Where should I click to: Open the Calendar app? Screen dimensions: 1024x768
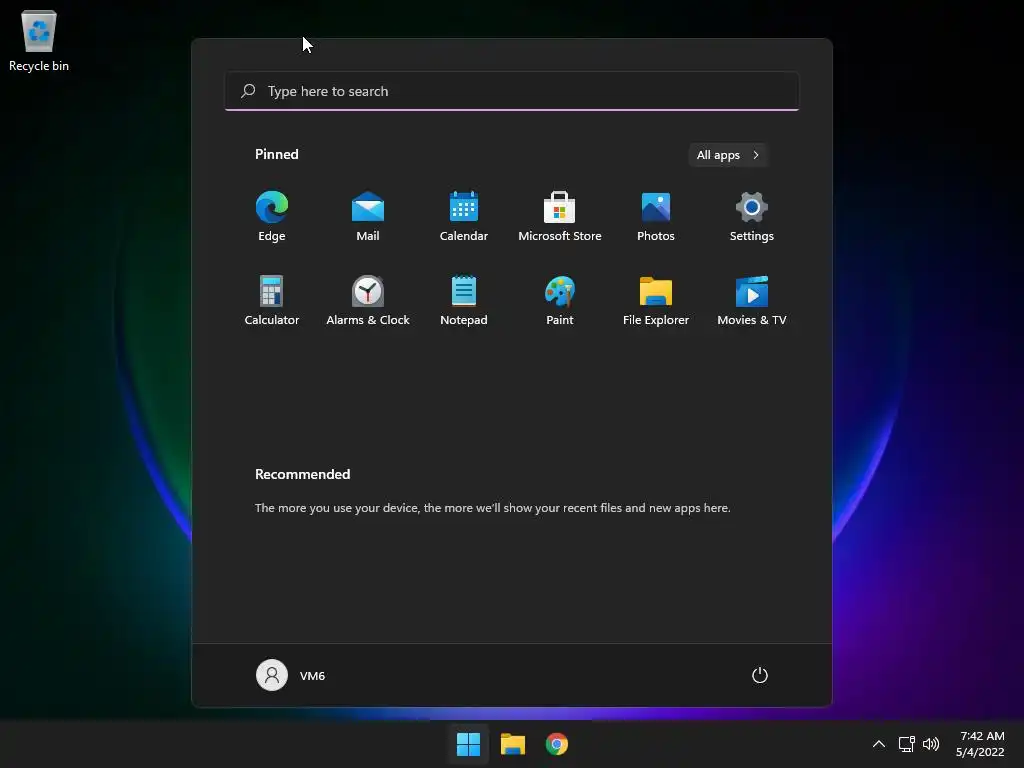(464, 216)
